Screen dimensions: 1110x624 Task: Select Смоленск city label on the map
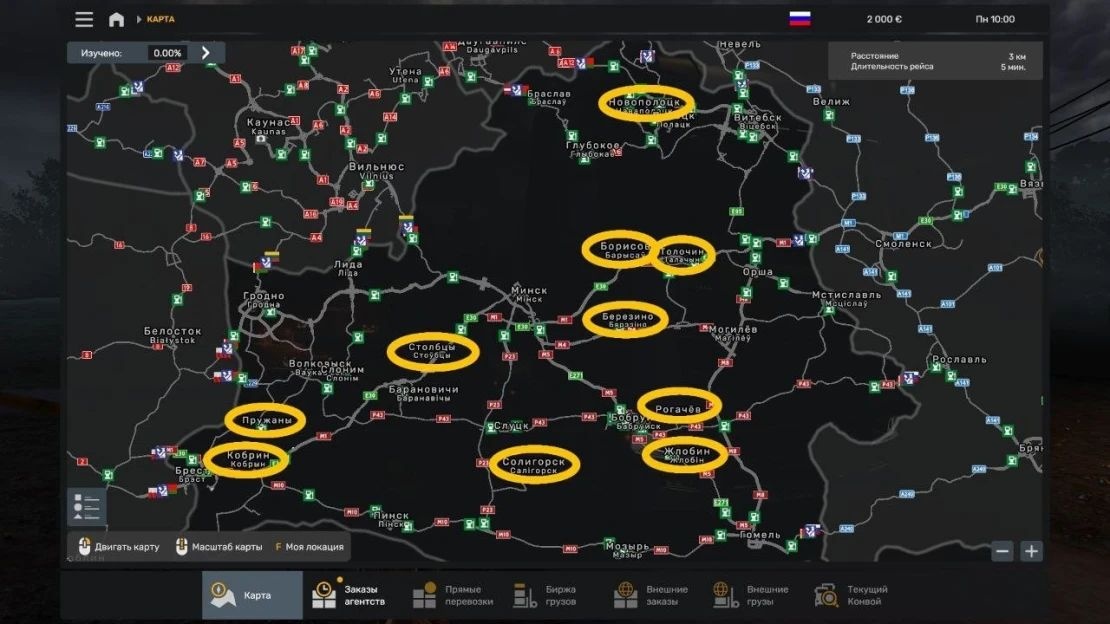904,244
